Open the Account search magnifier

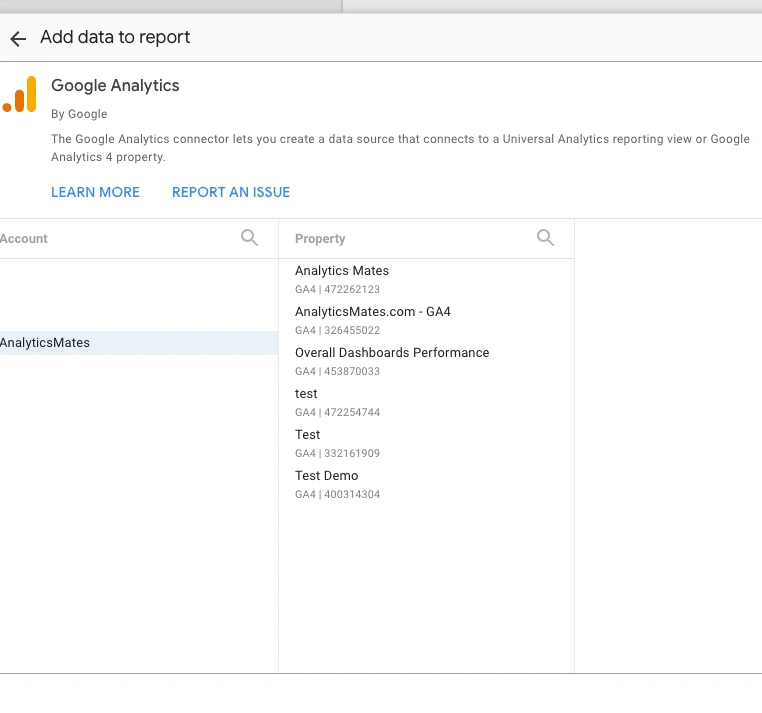[x=249, y=238]
